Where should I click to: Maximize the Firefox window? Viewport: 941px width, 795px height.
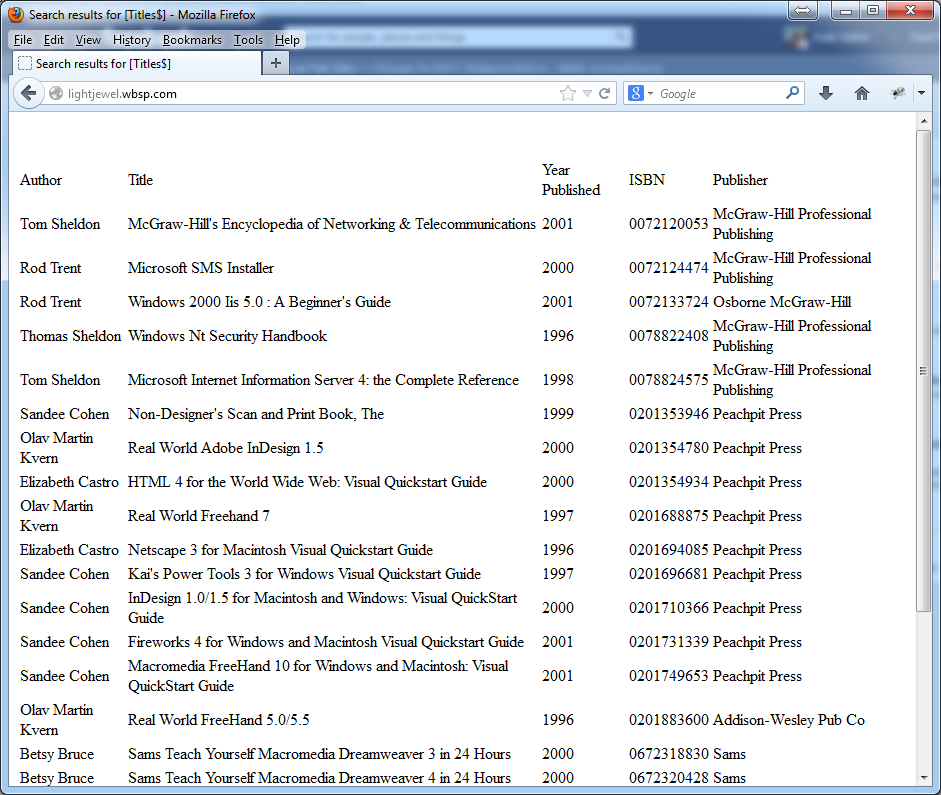click(873, 10)
